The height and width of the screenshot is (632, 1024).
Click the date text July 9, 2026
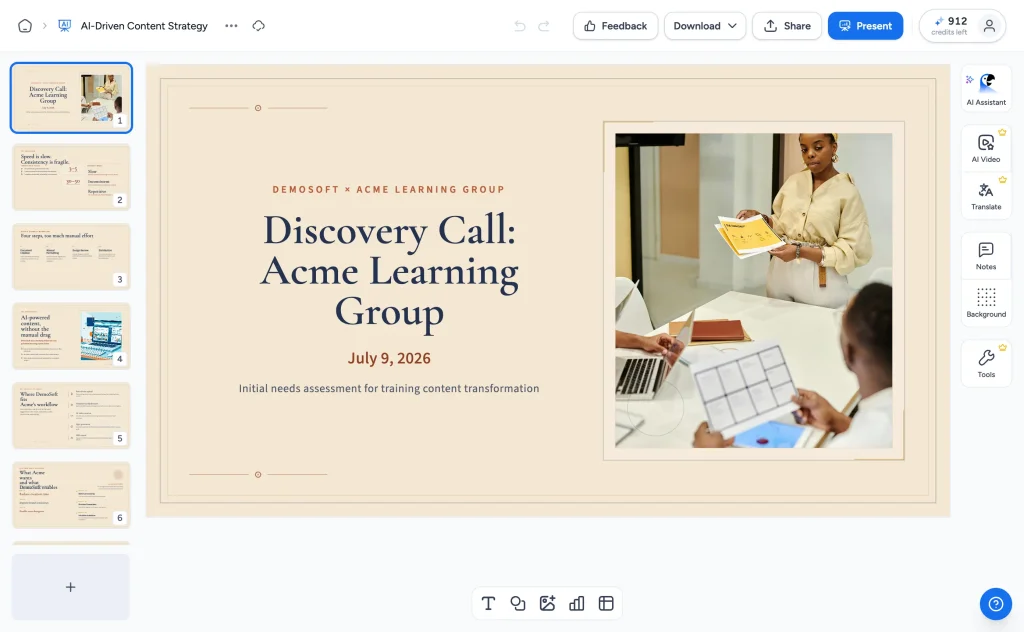(x=389, y=358)
